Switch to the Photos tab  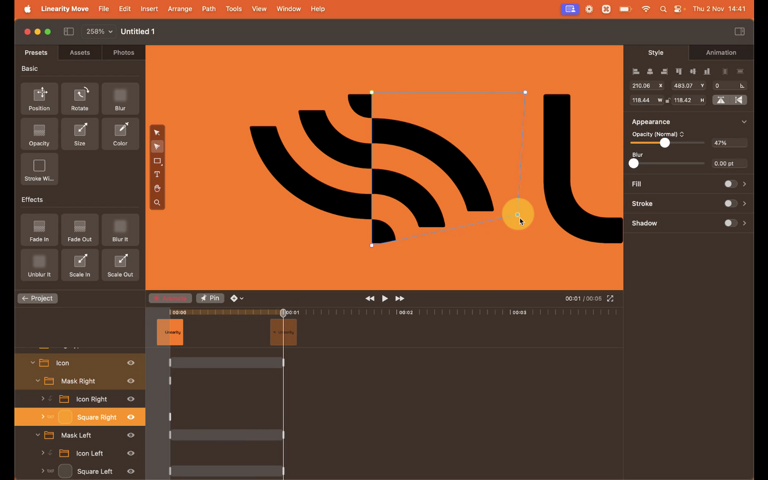tap(123, 52)
